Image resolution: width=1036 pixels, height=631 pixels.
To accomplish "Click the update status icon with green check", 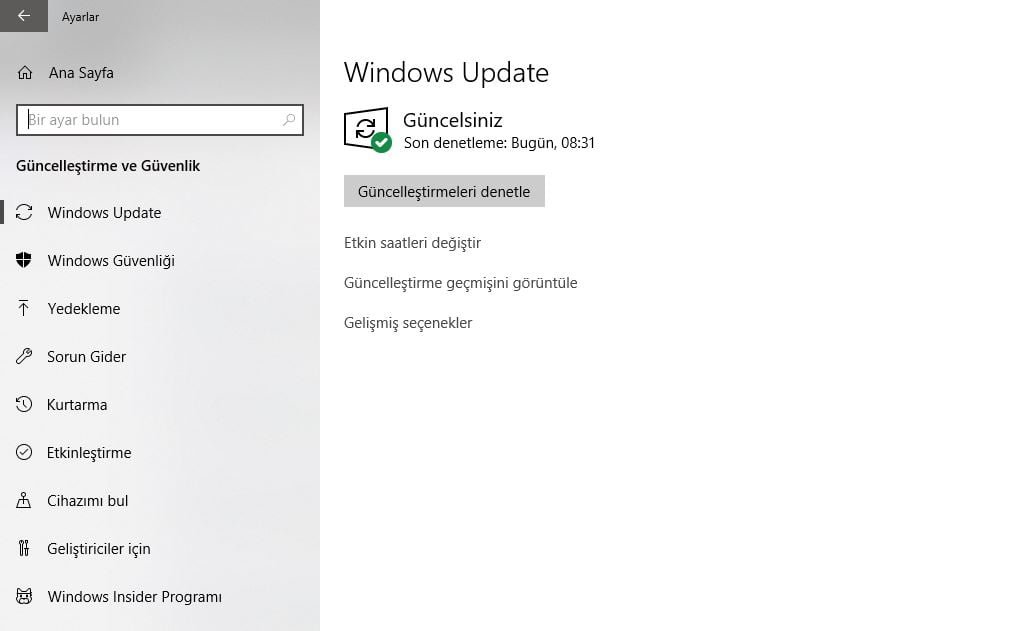I will click(x=367, y=130).
